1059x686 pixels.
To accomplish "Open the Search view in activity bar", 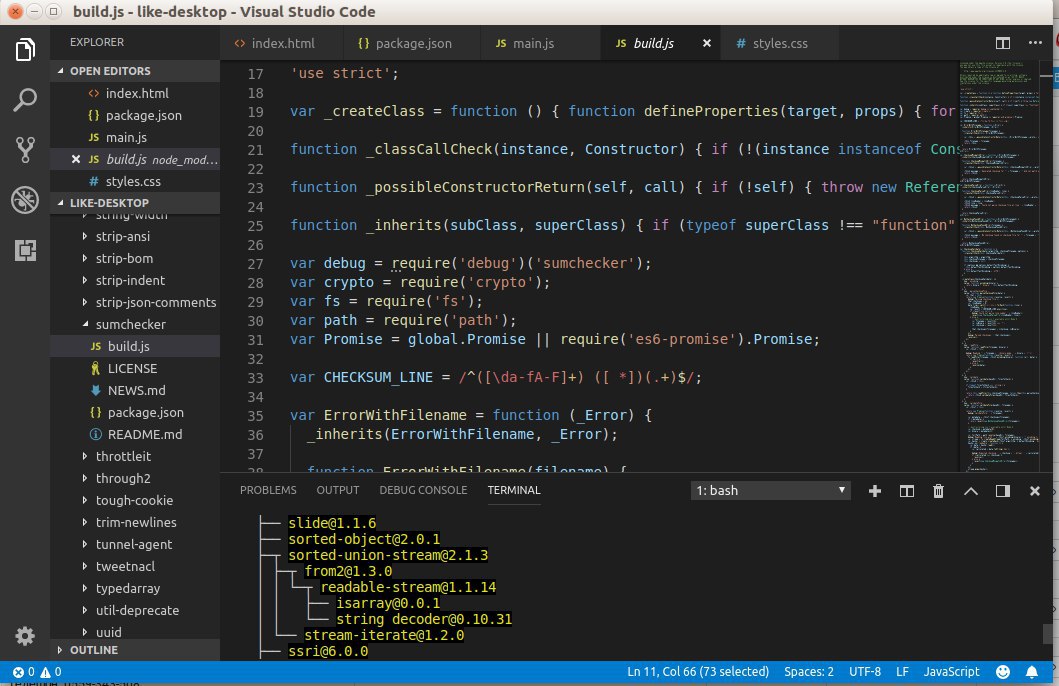I will pos(26,99).
